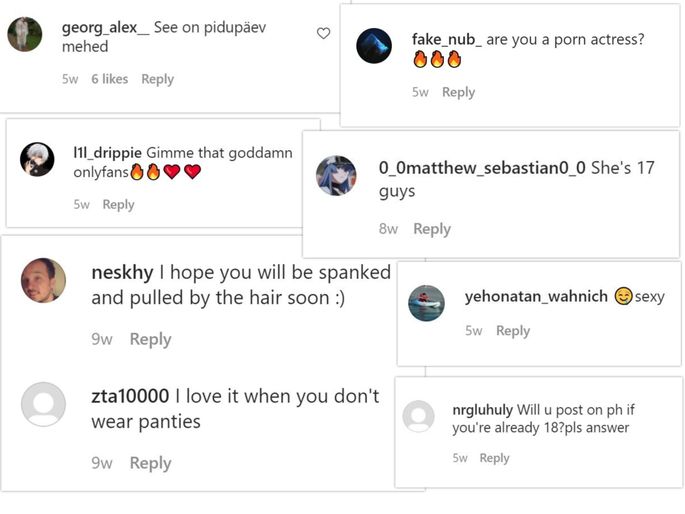The height and width of the screenshot is (514, 685).
Task: Open fake_nub_ profile avatar
Action: (374, 46)
